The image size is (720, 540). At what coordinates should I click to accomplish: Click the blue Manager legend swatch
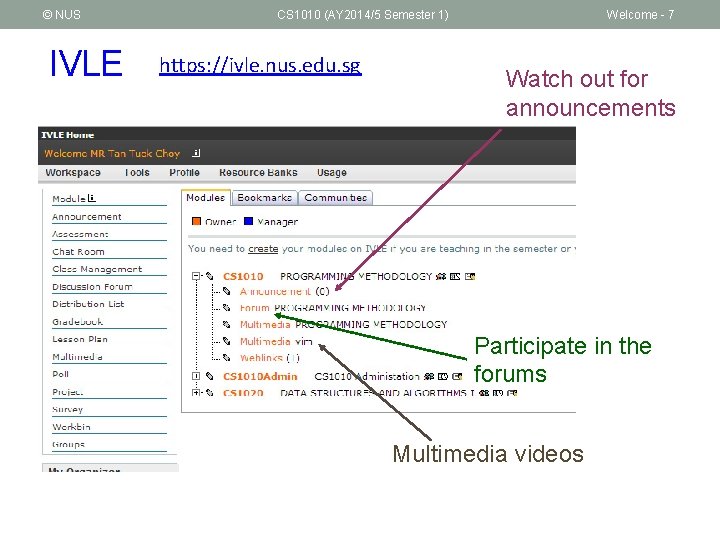248,221
